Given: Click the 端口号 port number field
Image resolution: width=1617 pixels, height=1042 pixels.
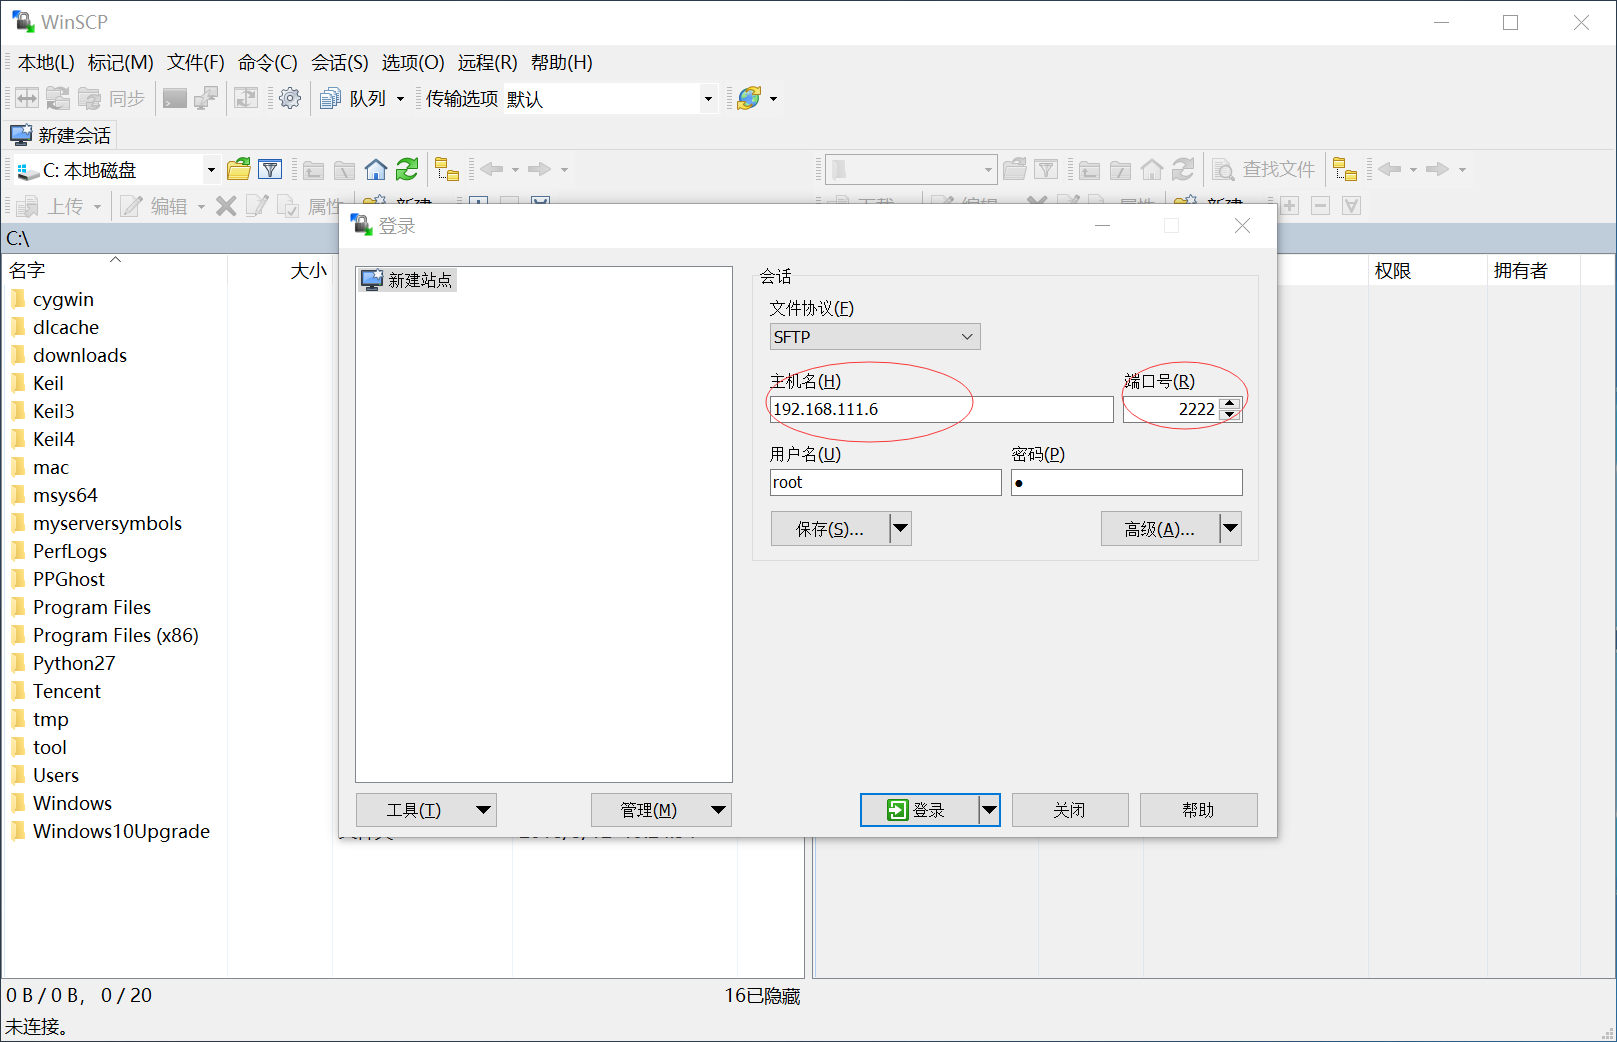Looking at the screenshot, I should (x=1170, y=409).
